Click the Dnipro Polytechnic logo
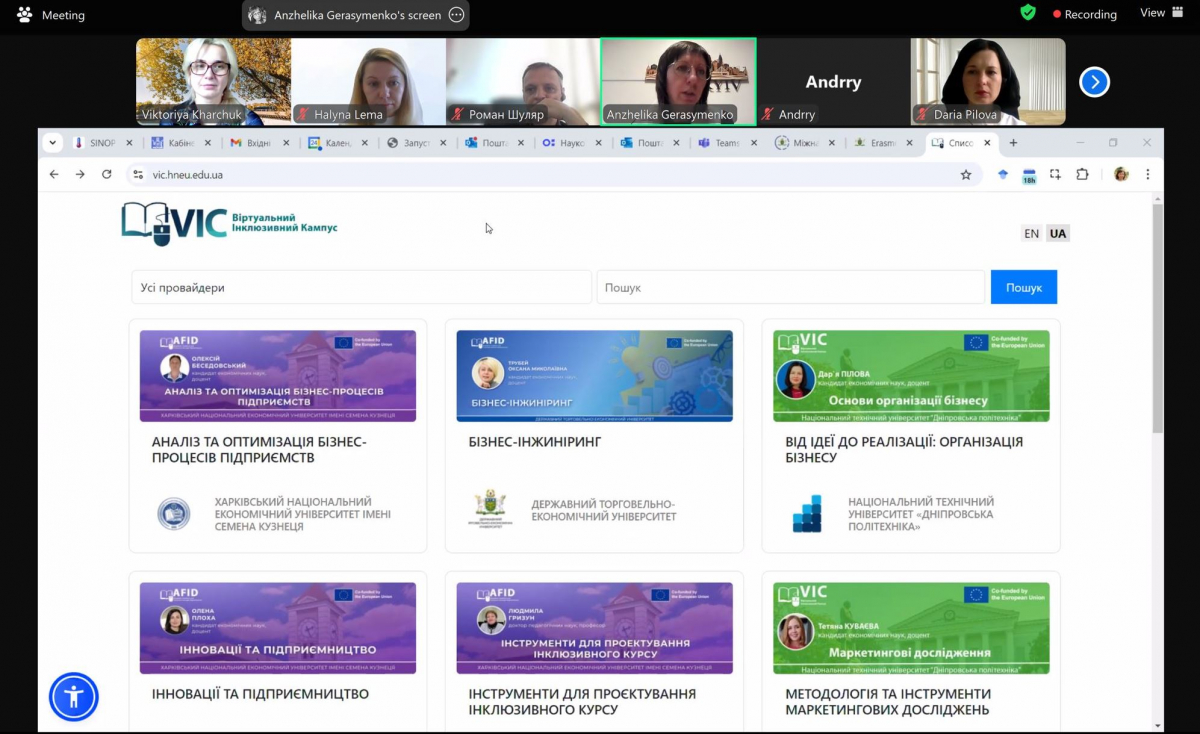 point(807,513)
